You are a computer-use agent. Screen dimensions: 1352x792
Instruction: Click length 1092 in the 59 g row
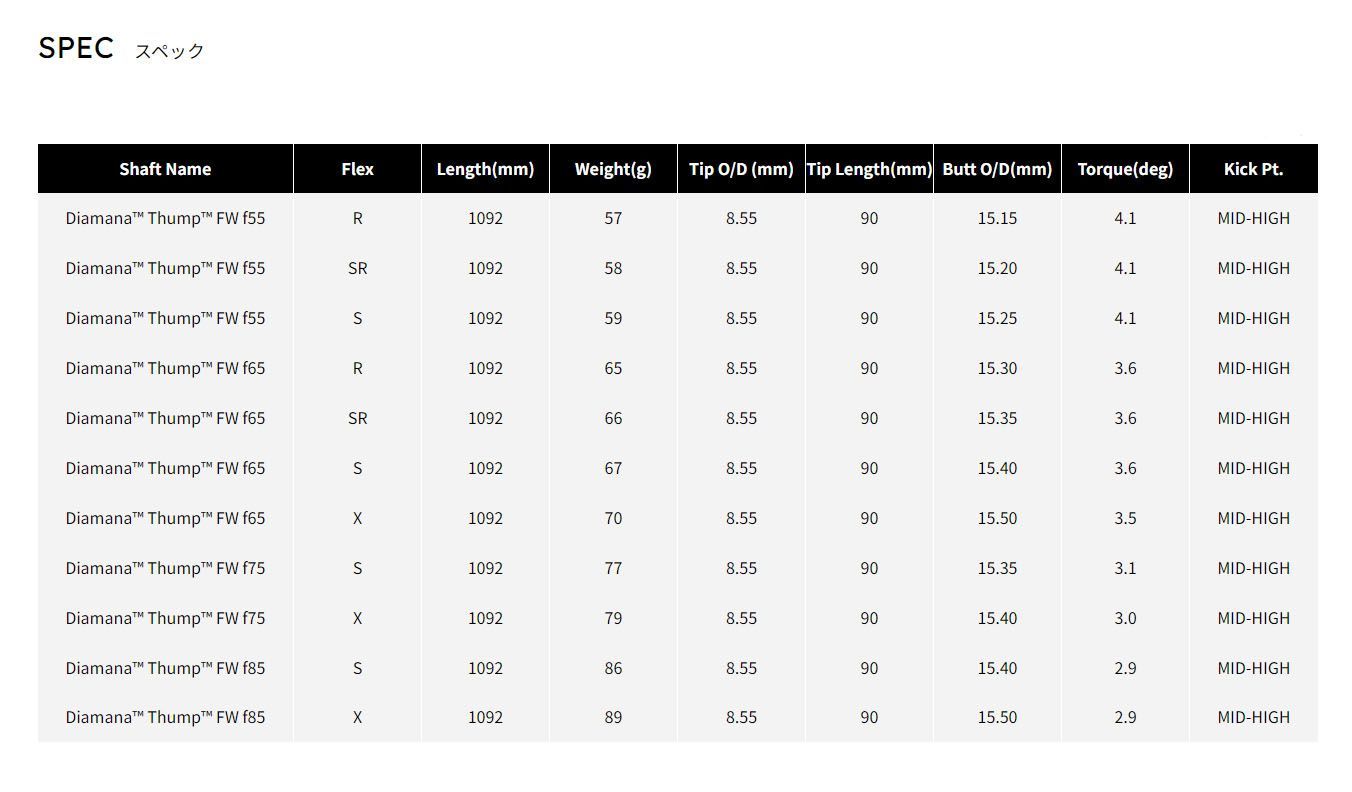coord(485,318)
